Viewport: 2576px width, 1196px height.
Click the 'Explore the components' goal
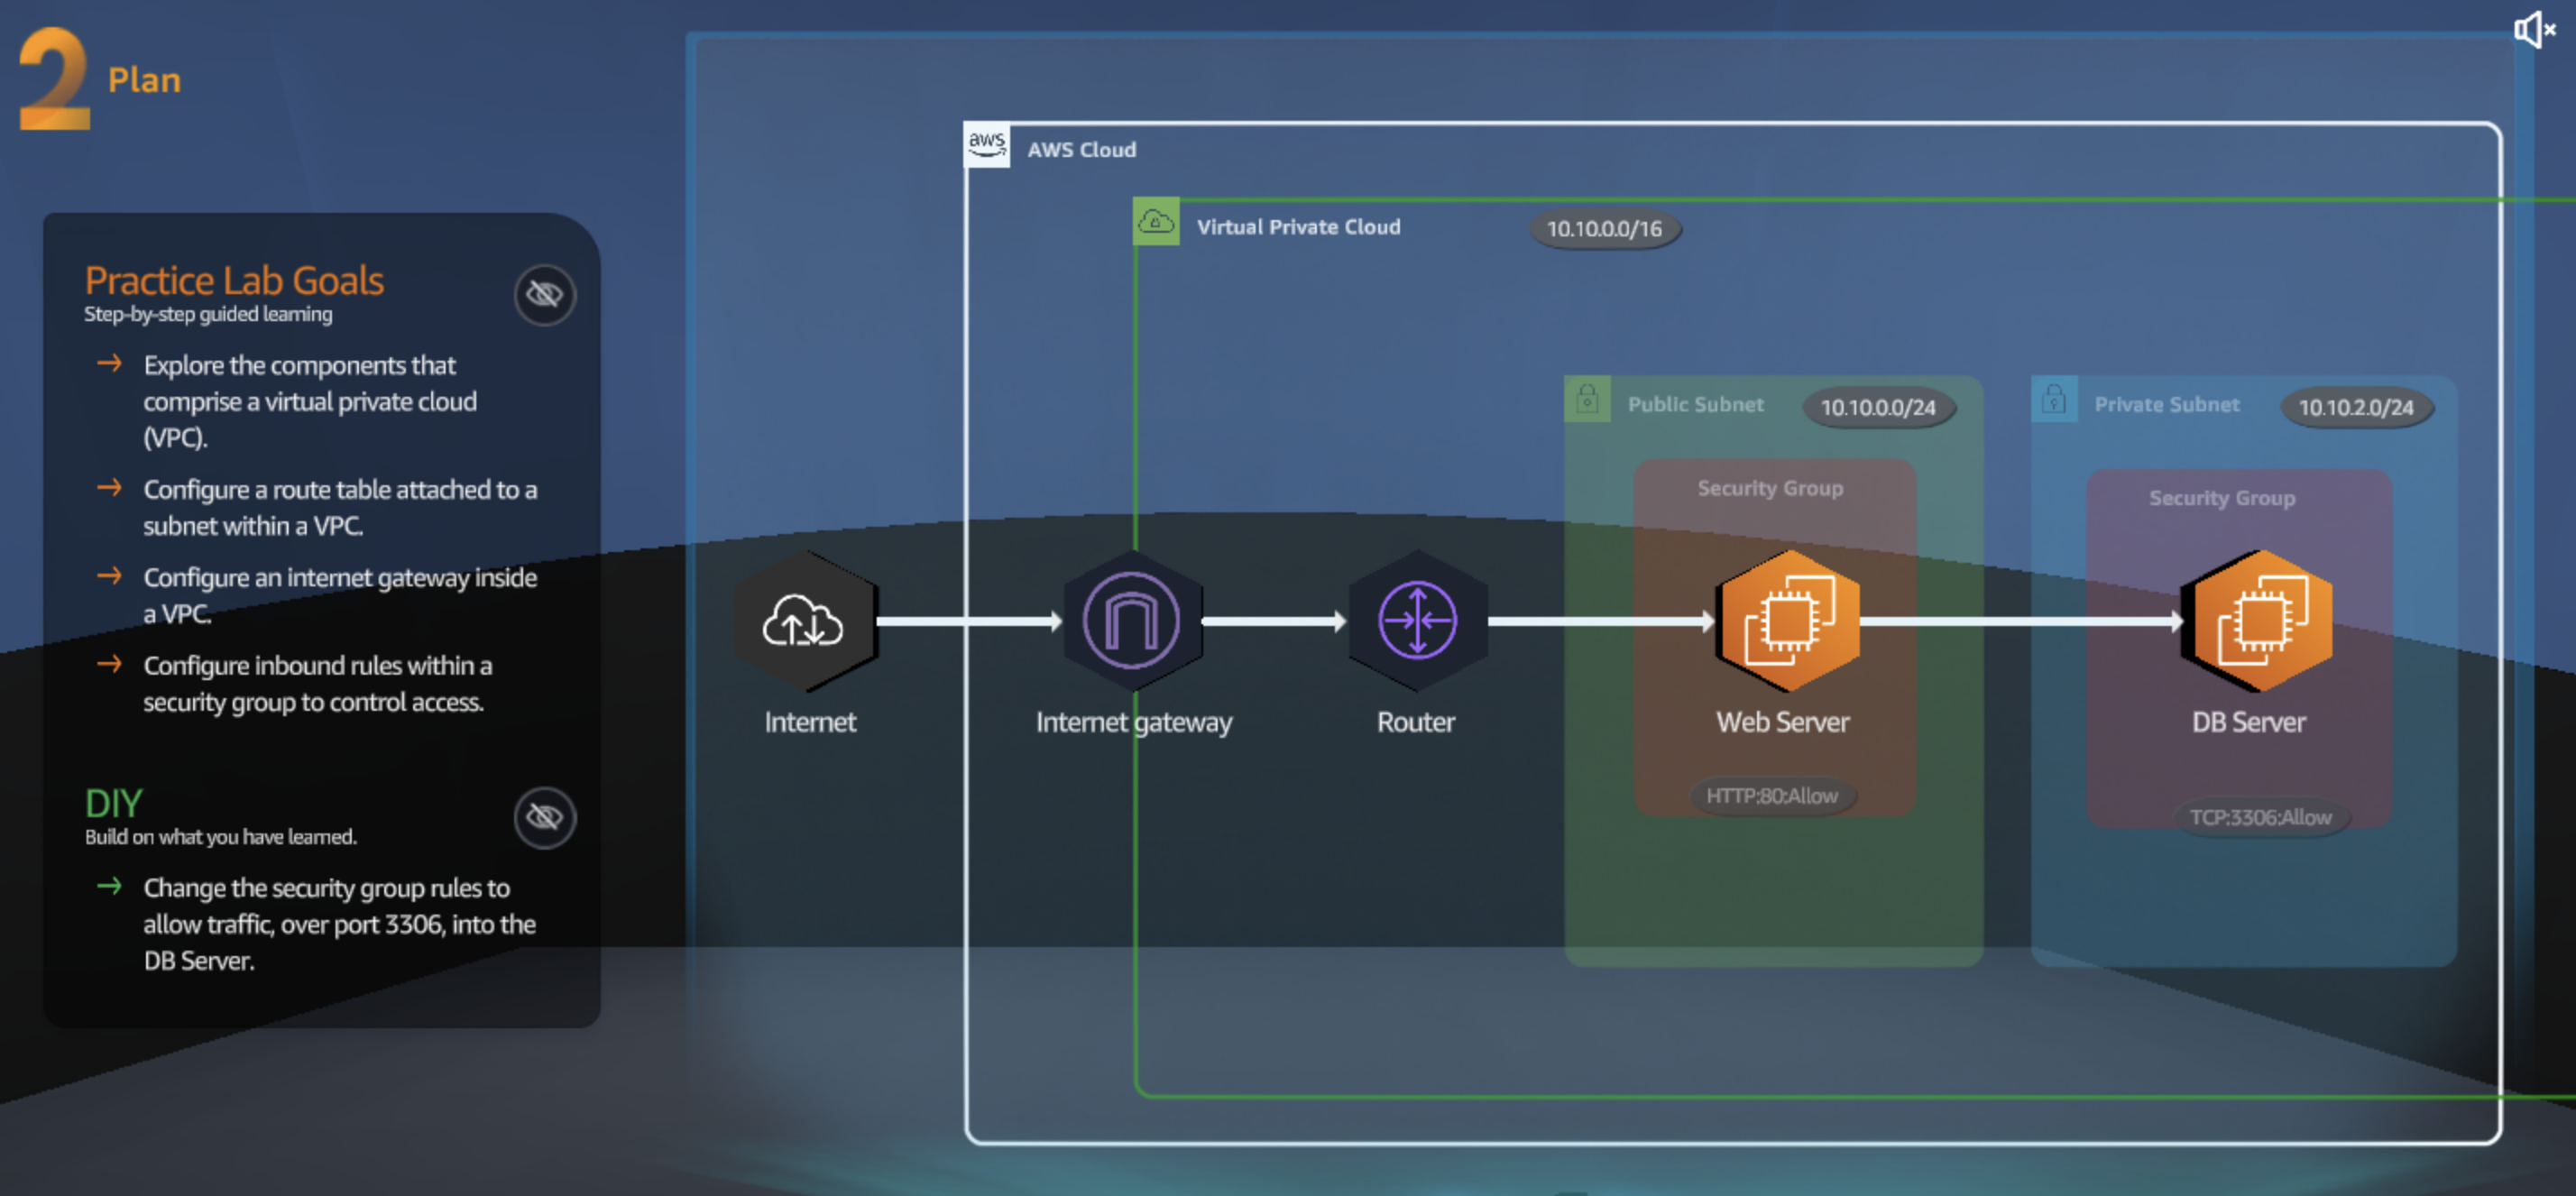point(310,401)
